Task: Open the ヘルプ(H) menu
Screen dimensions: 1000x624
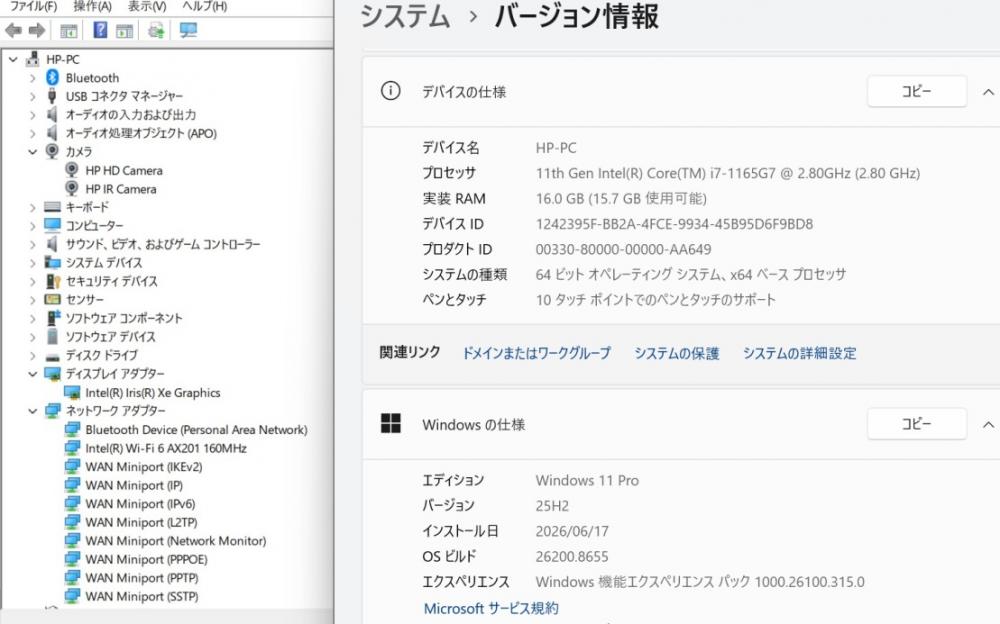Action: 204,6
